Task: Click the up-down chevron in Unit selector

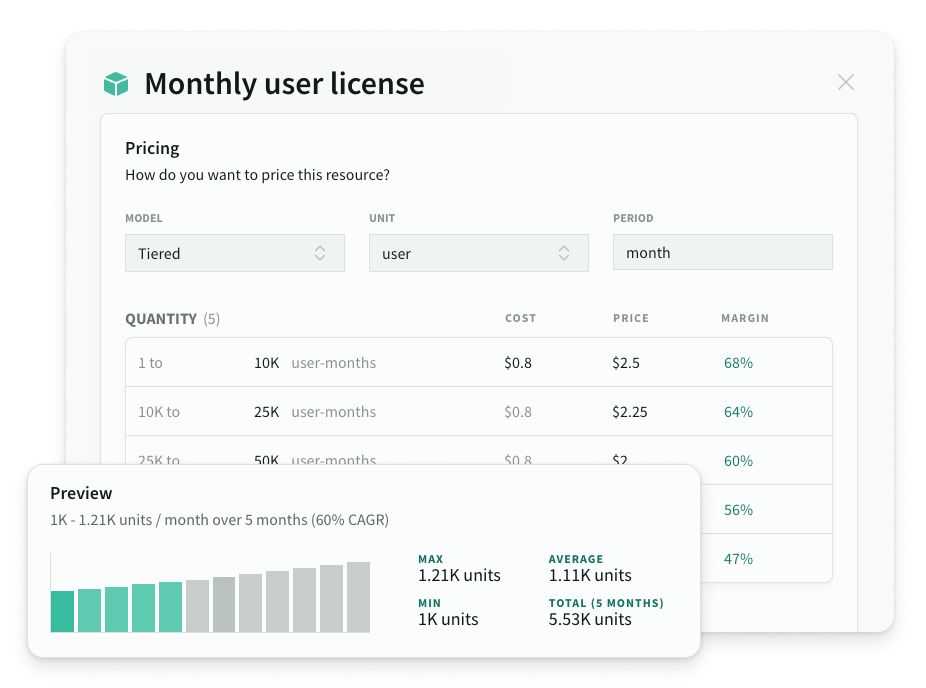Action: pos(564,253)
